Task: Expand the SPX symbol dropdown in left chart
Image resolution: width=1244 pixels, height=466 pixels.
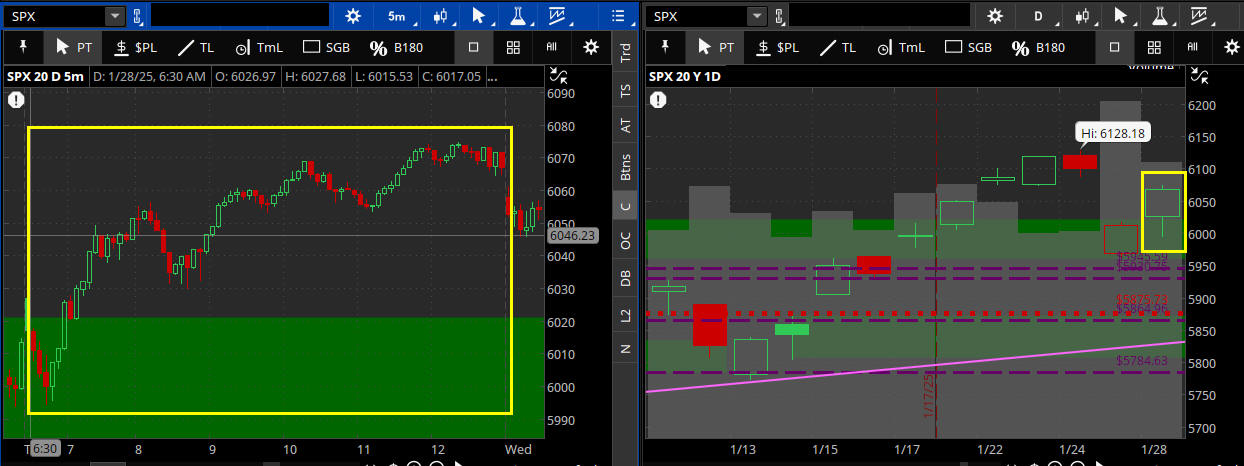Action: [x=114, y=16]
